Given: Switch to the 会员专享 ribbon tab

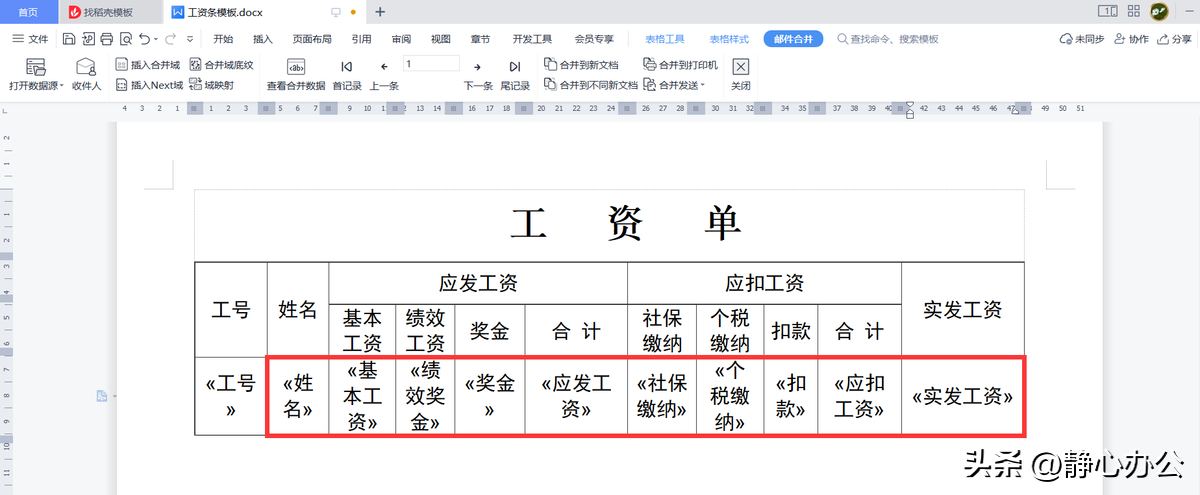Looking at the screenshot, I should 594,39.
